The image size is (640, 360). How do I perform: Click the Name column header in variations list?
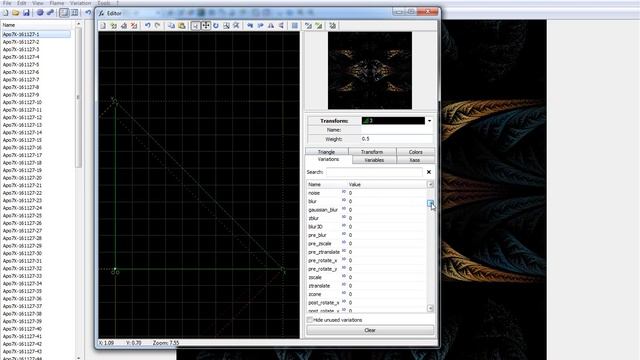pyautogui.click(x=327, y=184)
